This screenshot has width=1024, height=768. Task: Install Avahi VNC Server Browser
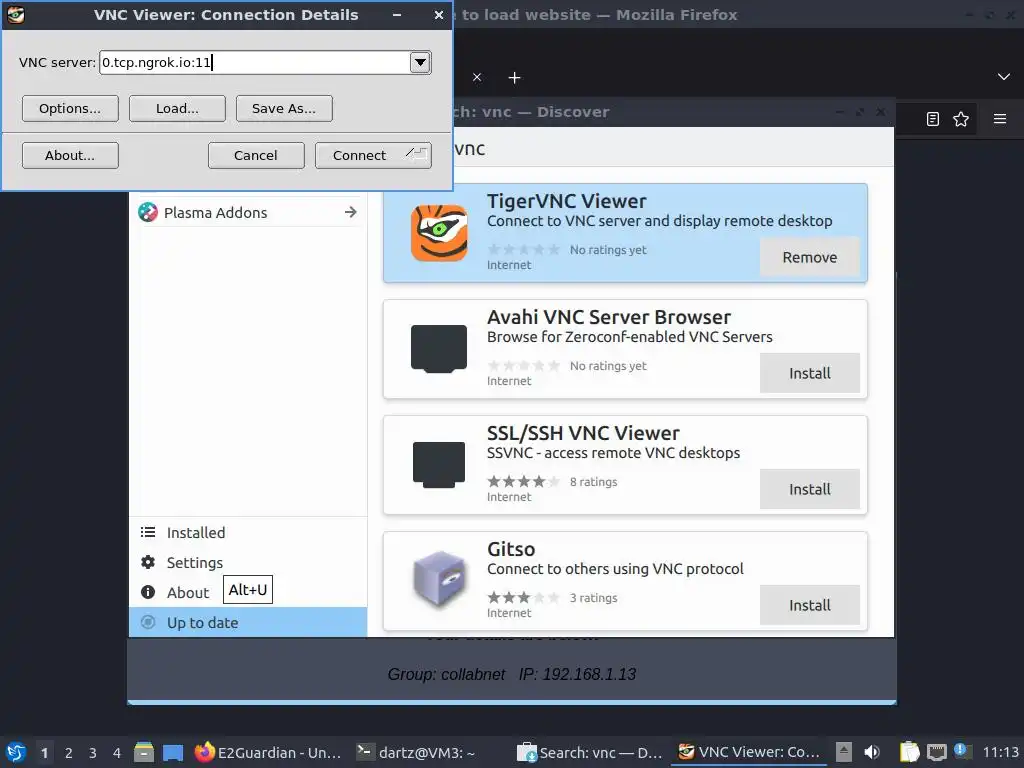(810, 374)
